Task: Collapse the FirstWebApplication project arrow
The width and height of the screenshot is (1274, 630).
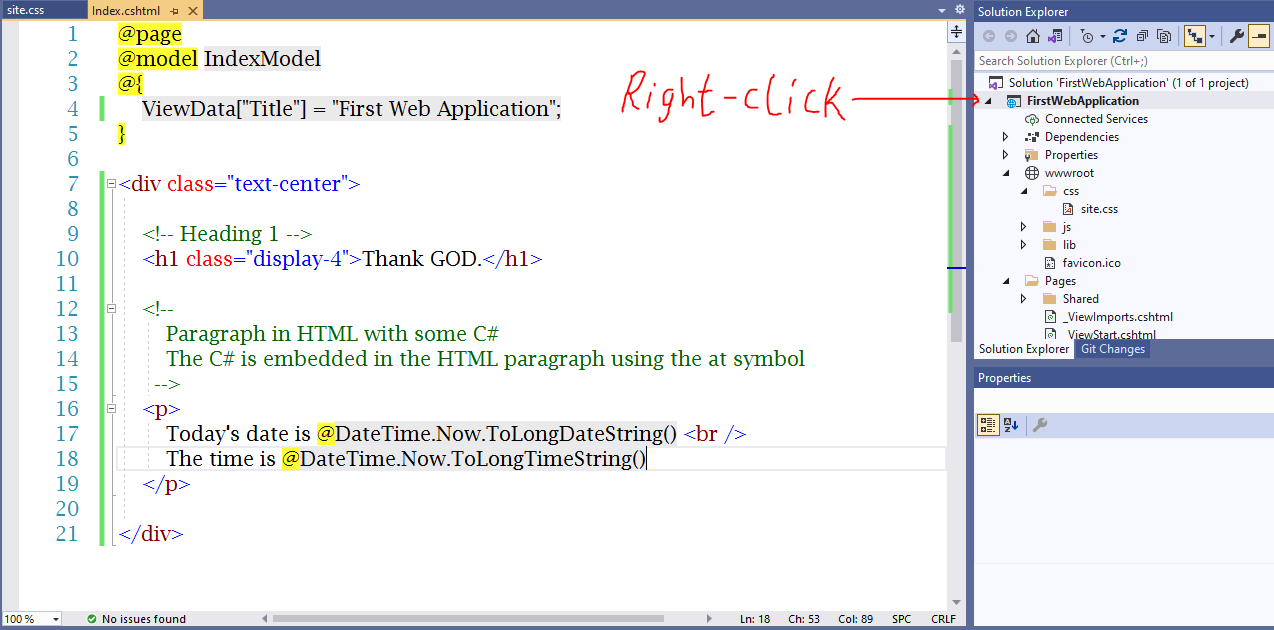Action: tap(989, 101)
